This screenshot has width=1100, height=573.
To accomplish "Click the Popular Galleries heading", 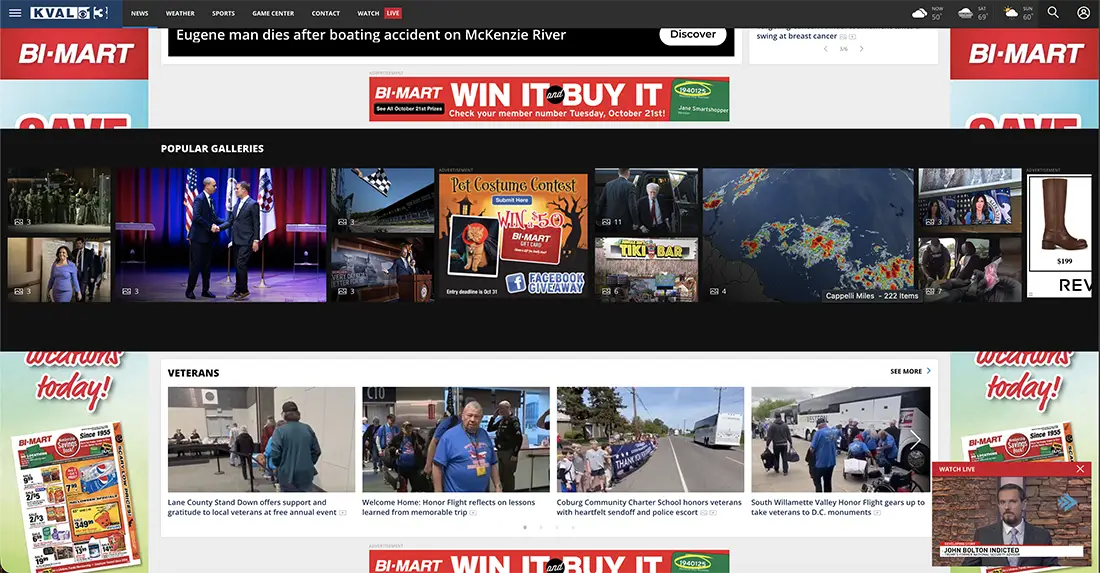I will 213,149.
